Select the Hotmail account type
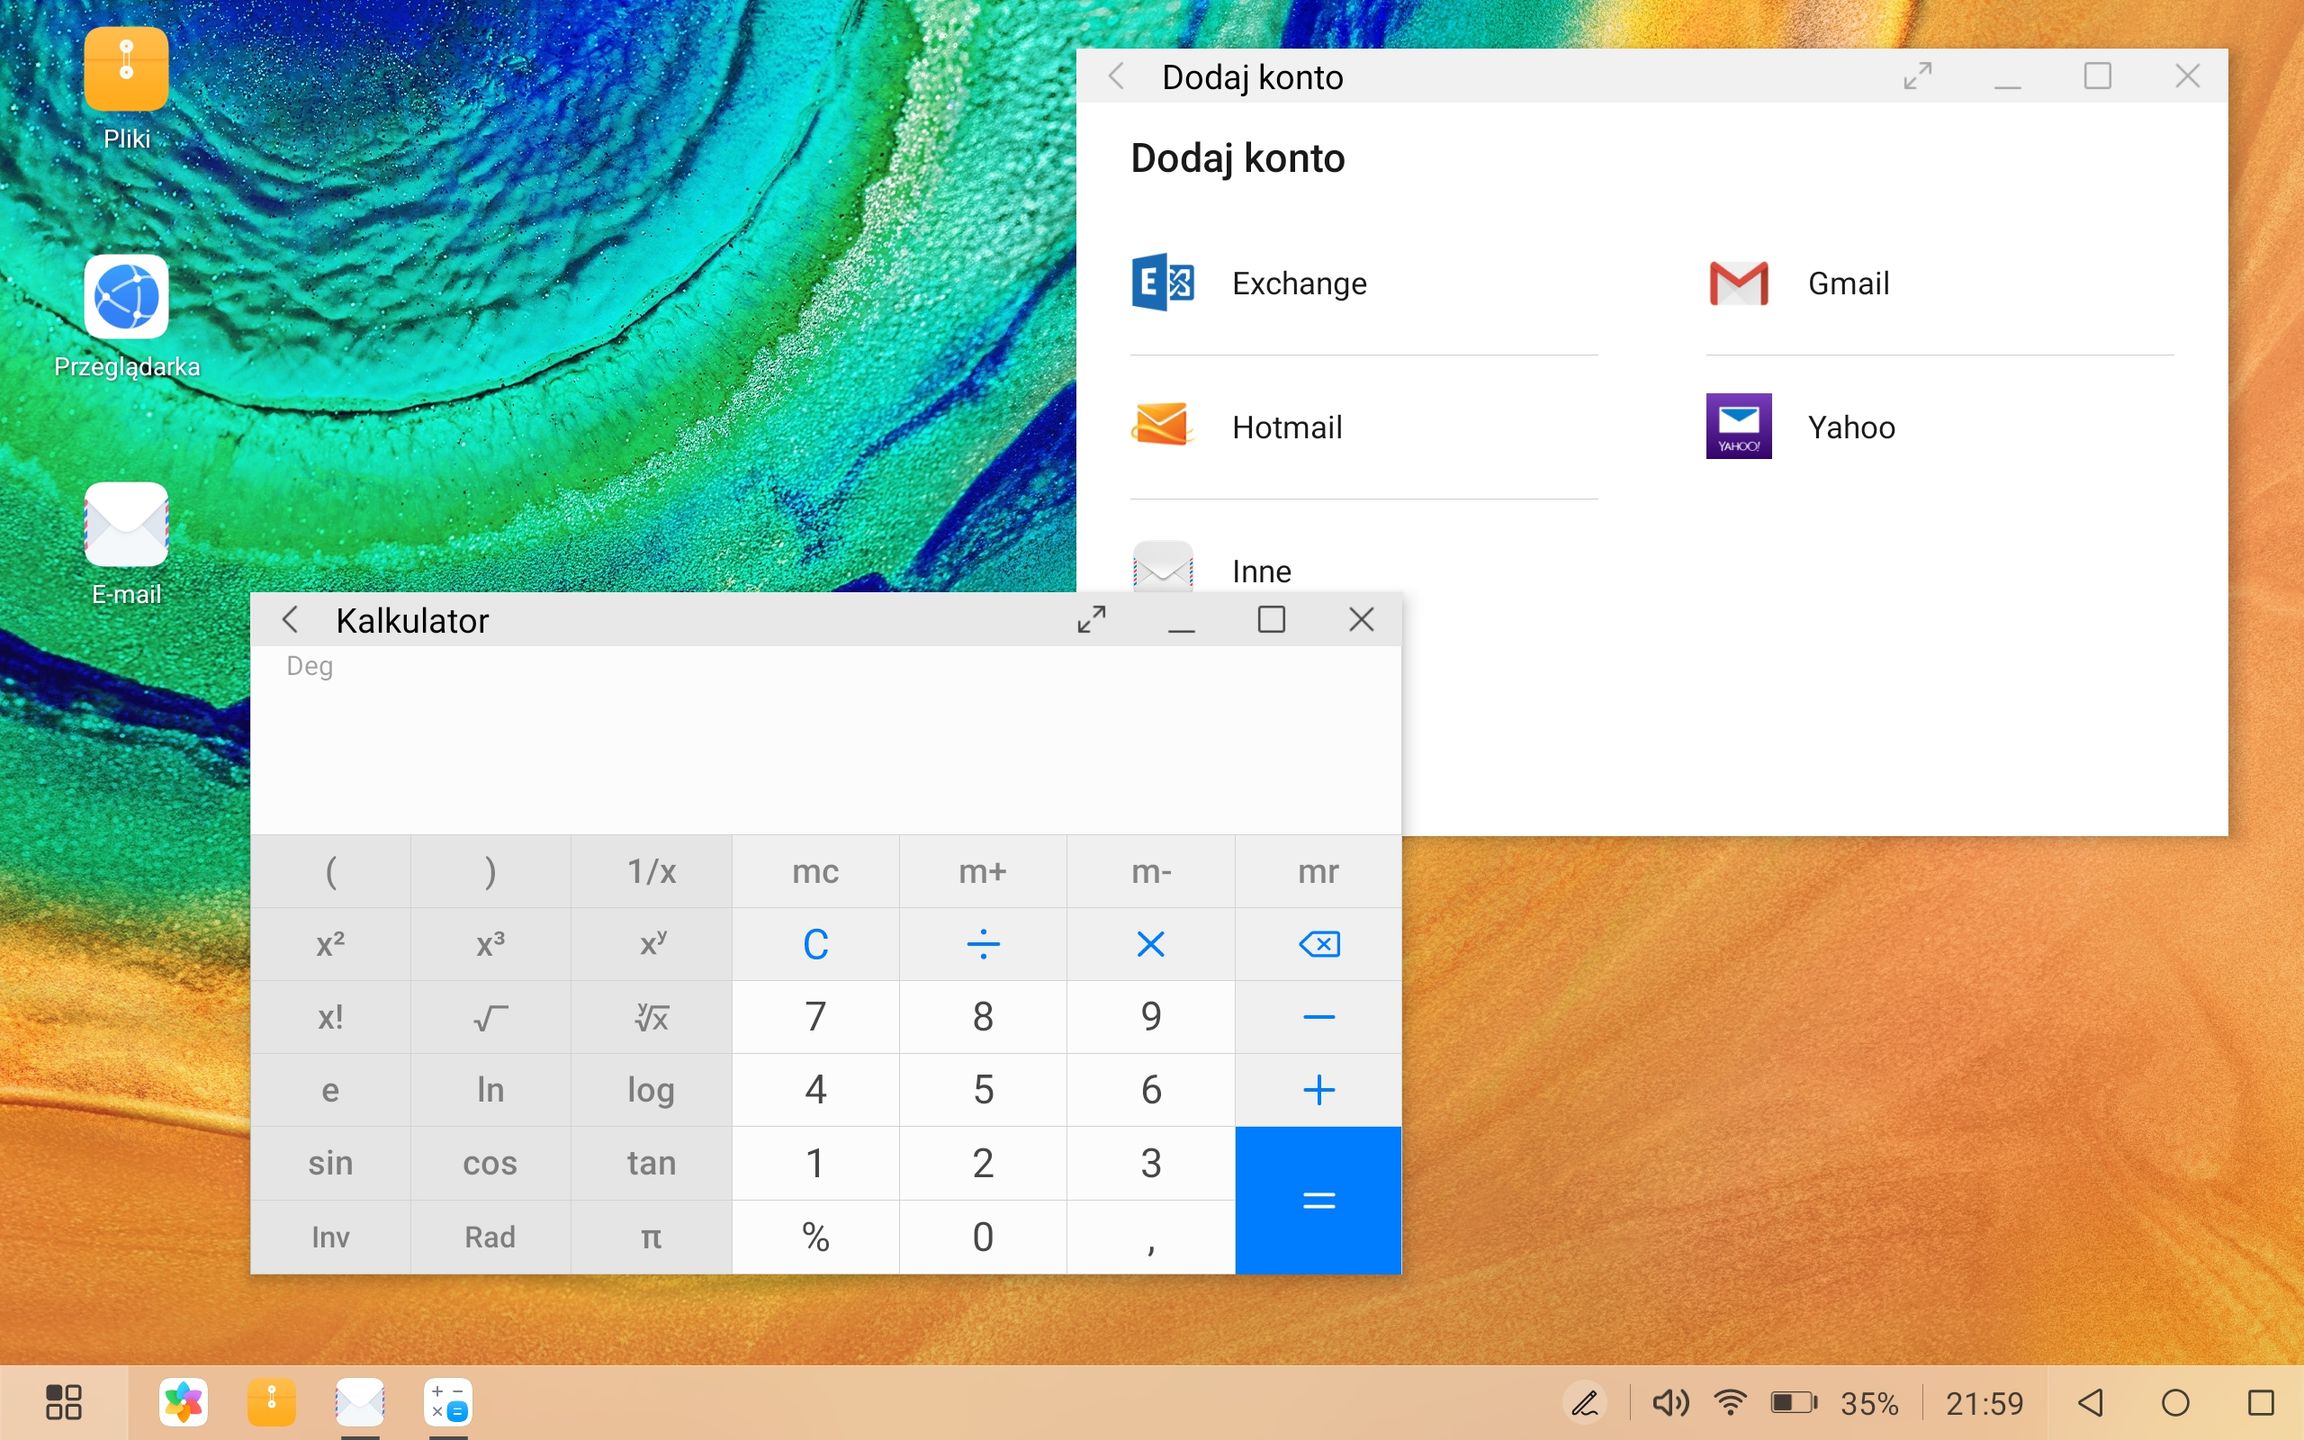The width and height of the screenshot is (2304, 1440). click(1364, 427)
